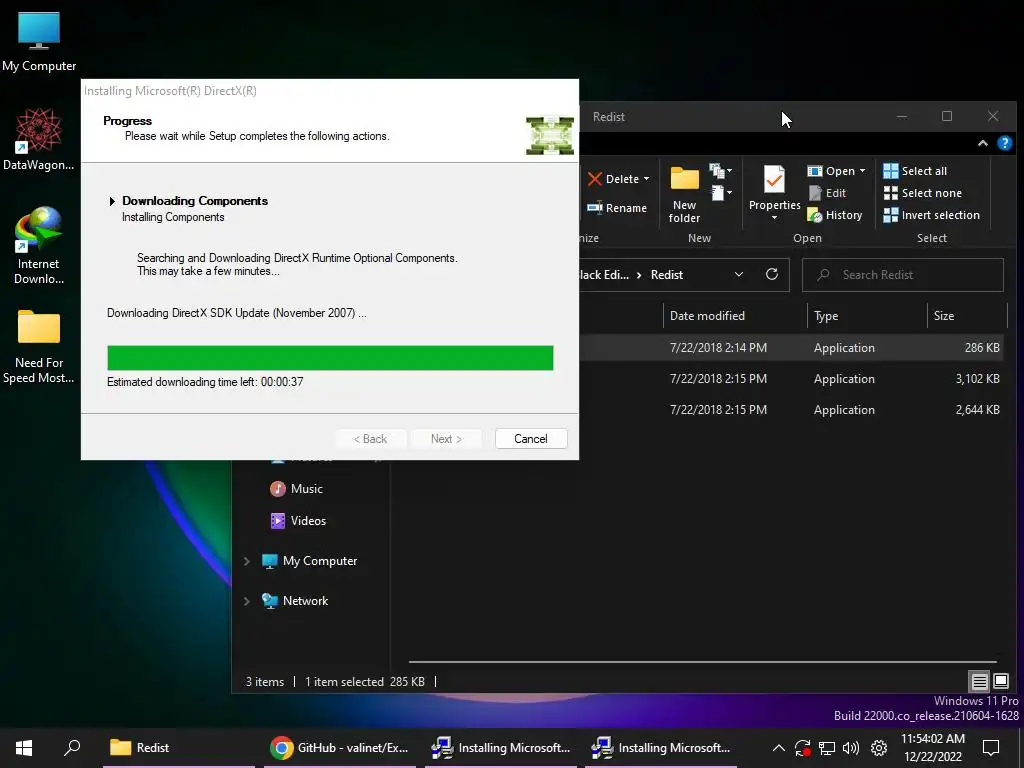Image resolution: width=1024 pixels, height=768 pixels.
Task: Expand My Computer tree node
Action: (x=247, y=561)
